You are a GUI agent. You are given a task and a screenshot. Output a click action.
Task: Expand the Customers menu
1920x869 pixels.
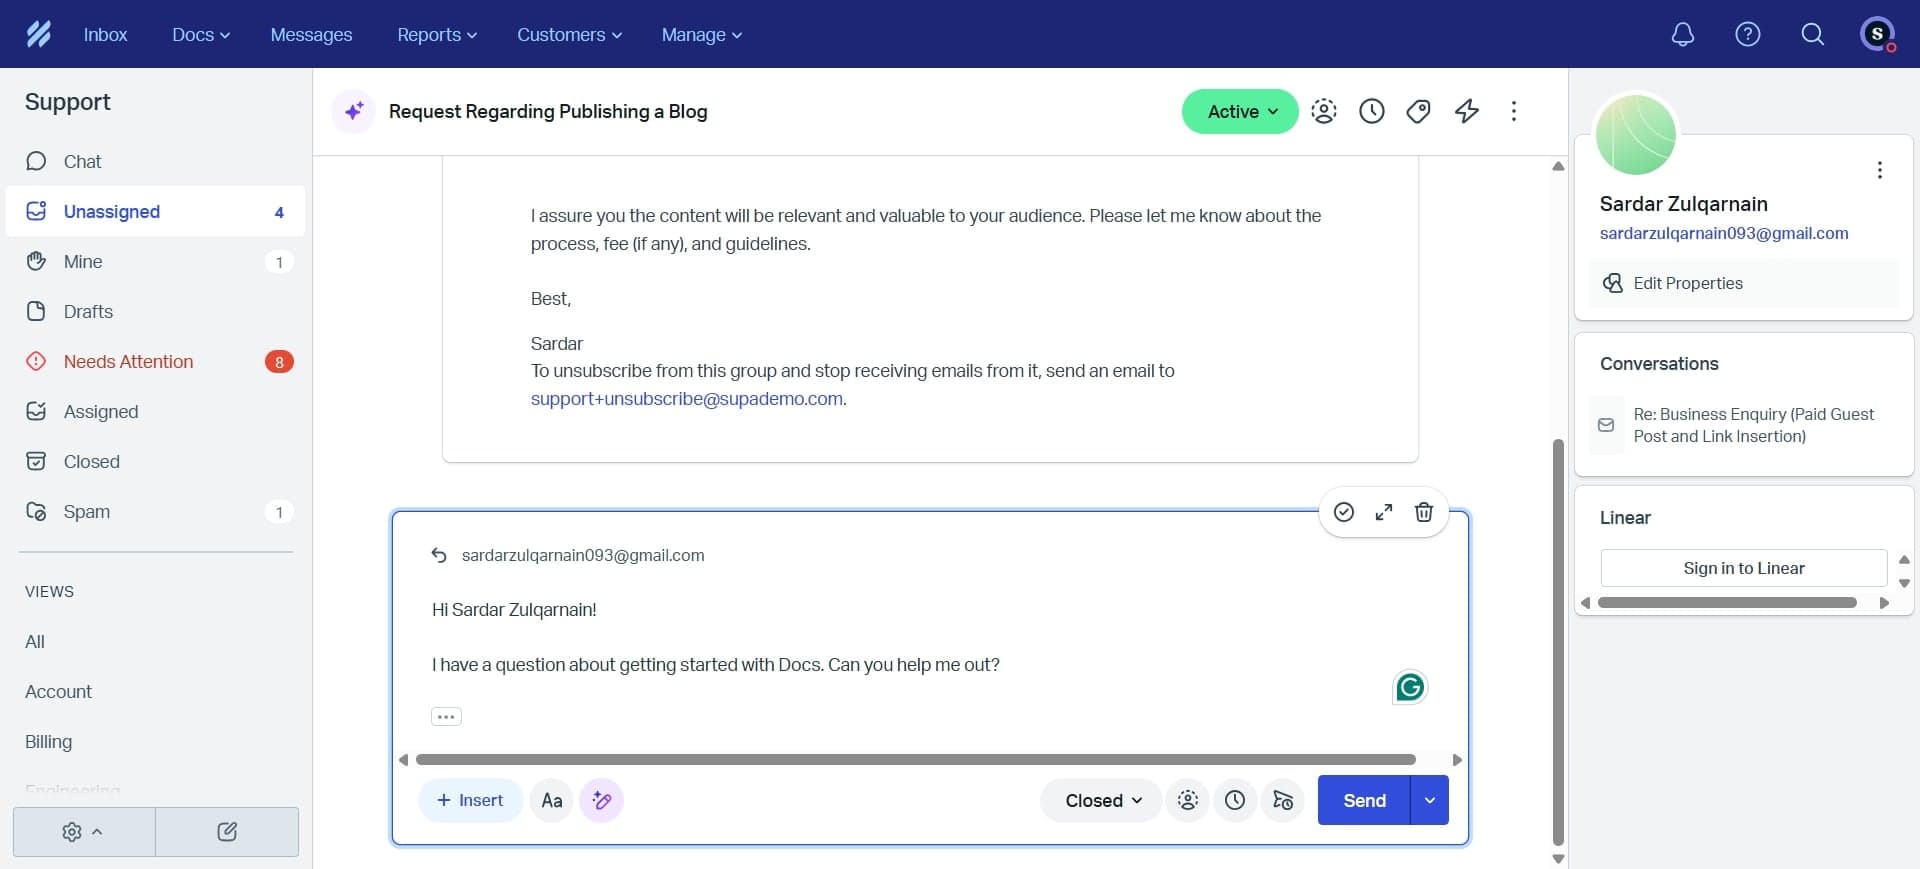(x=569, y=34)
